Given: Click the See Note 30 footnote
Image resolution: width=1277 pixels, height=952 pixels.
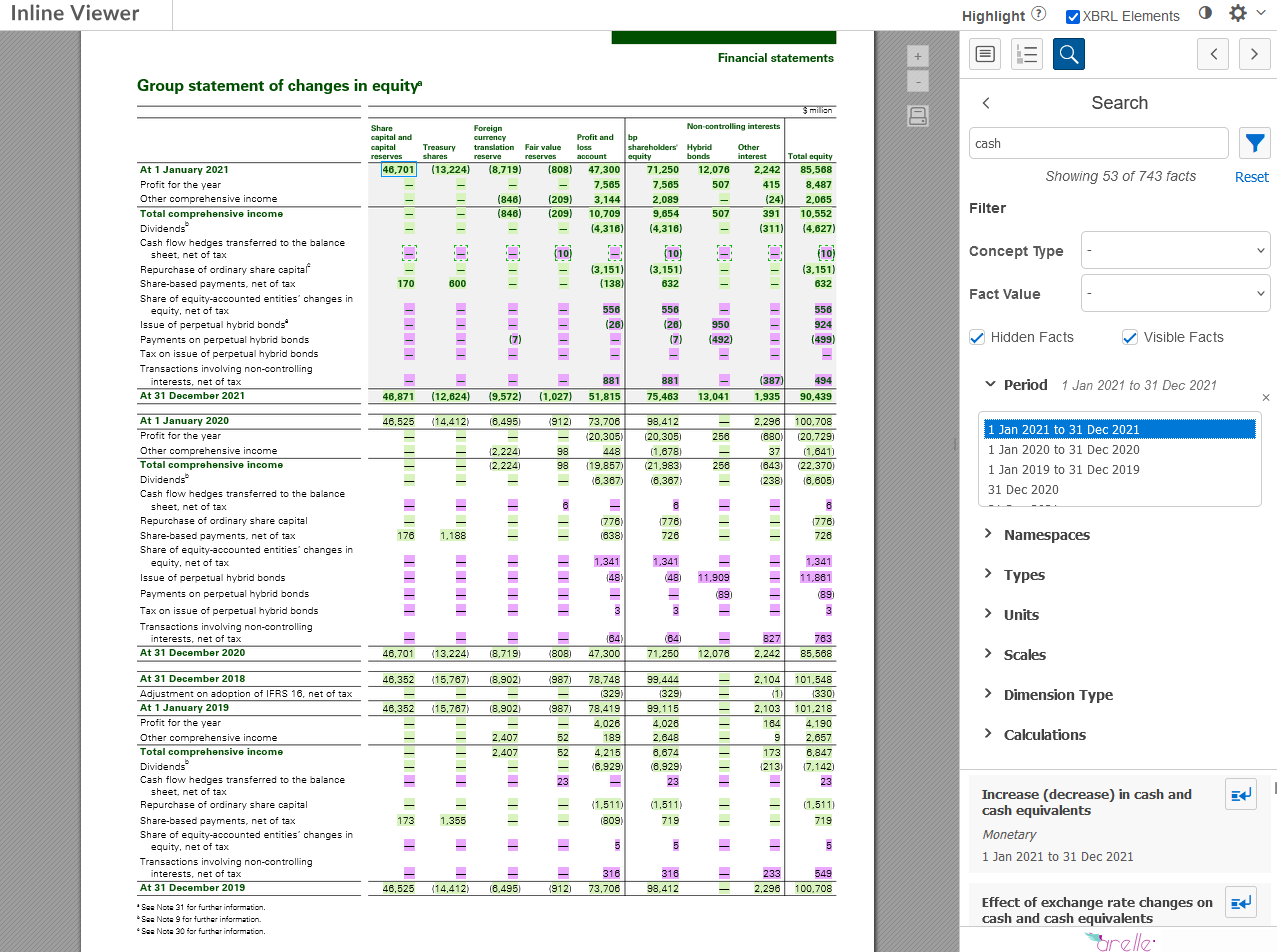Looking at the screenshot, I should click(x=202, y=931).
